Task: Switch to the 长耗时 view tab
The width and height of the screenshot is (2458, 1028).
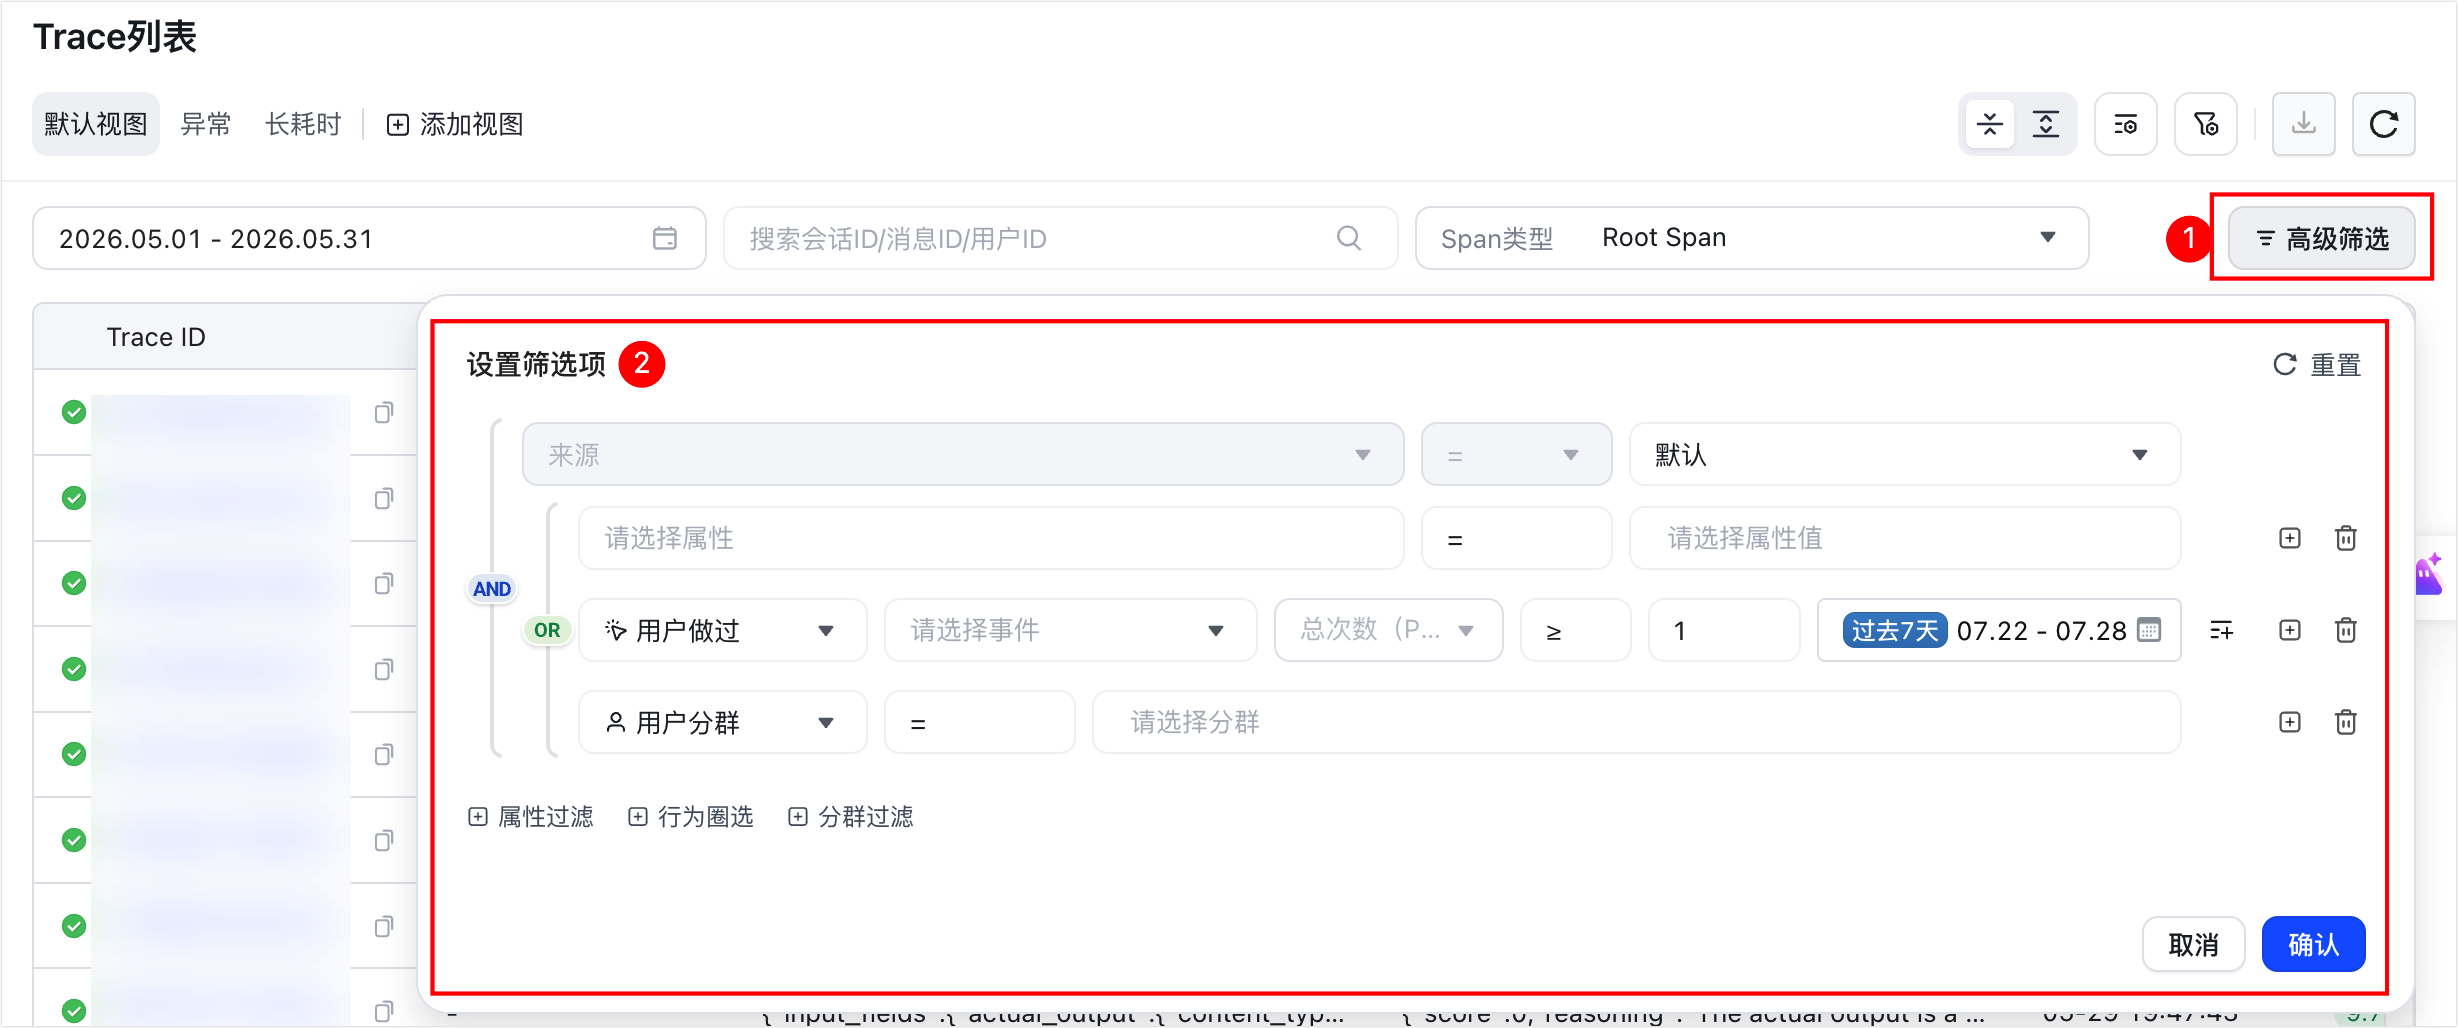Action: pos(303,124)
